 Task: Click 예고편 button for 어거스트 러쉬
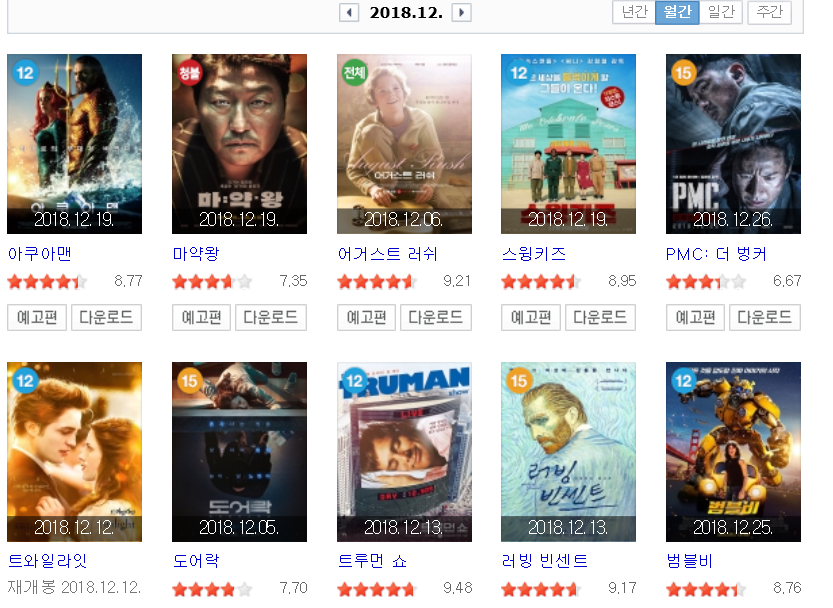(x=366, y=317)
